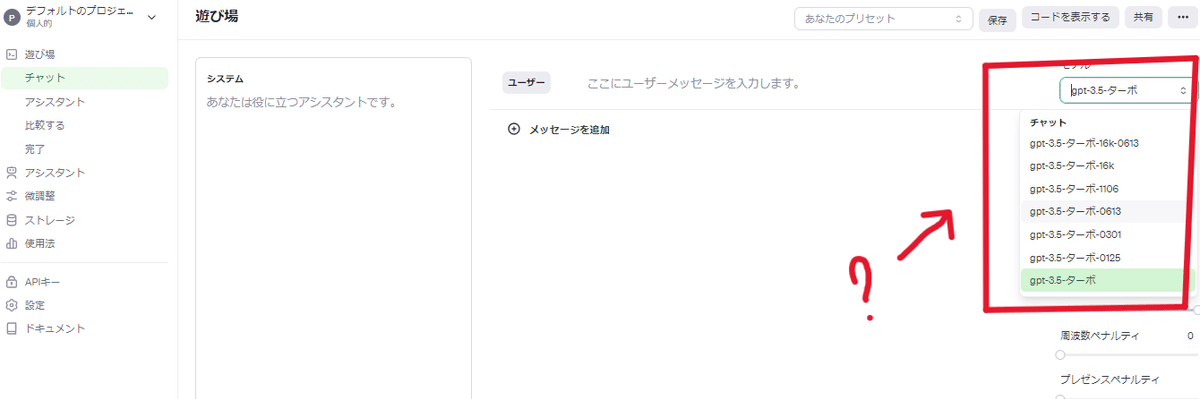Click the 設定 gear icon

(11, 305)
